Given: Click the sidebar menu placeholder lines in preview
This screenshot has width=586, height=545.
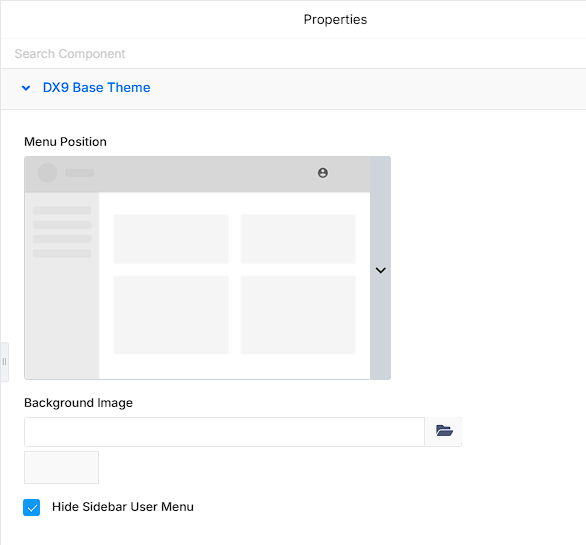Looking at the screenshot, I should click(x=62, y=232).
